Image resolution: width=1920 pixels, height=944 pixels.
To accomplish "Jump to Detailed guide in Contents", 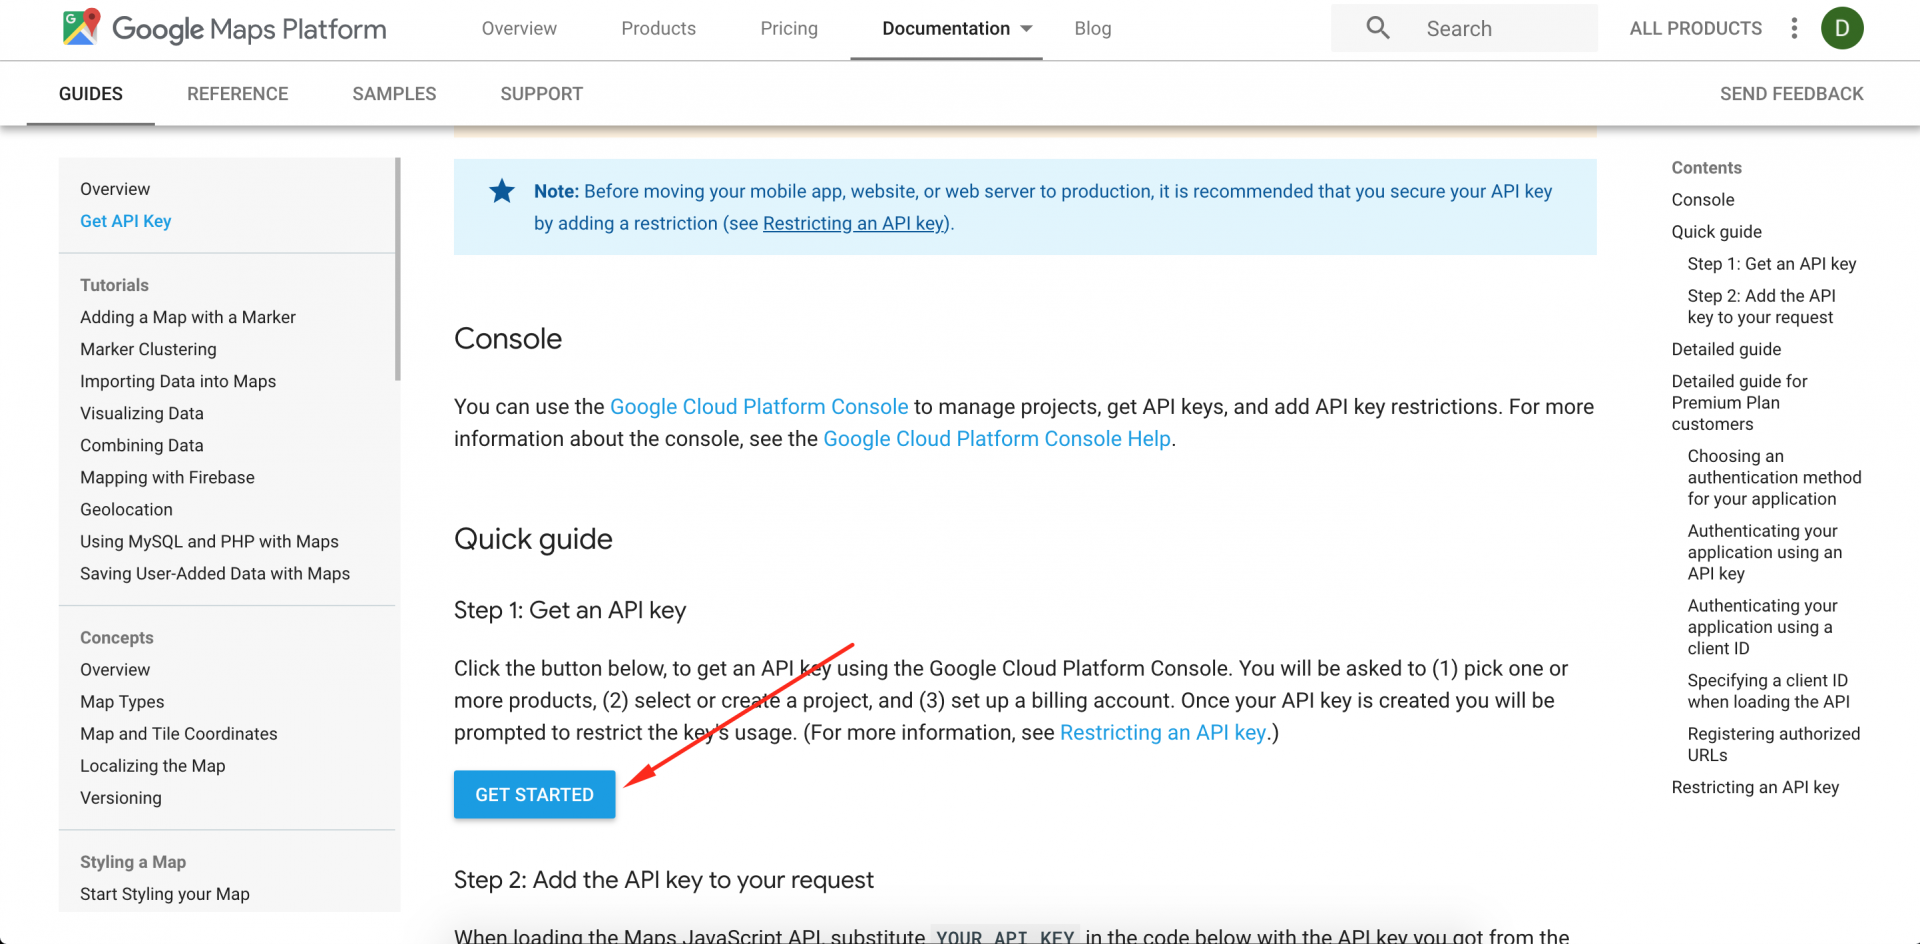I will pos(1726,349).
